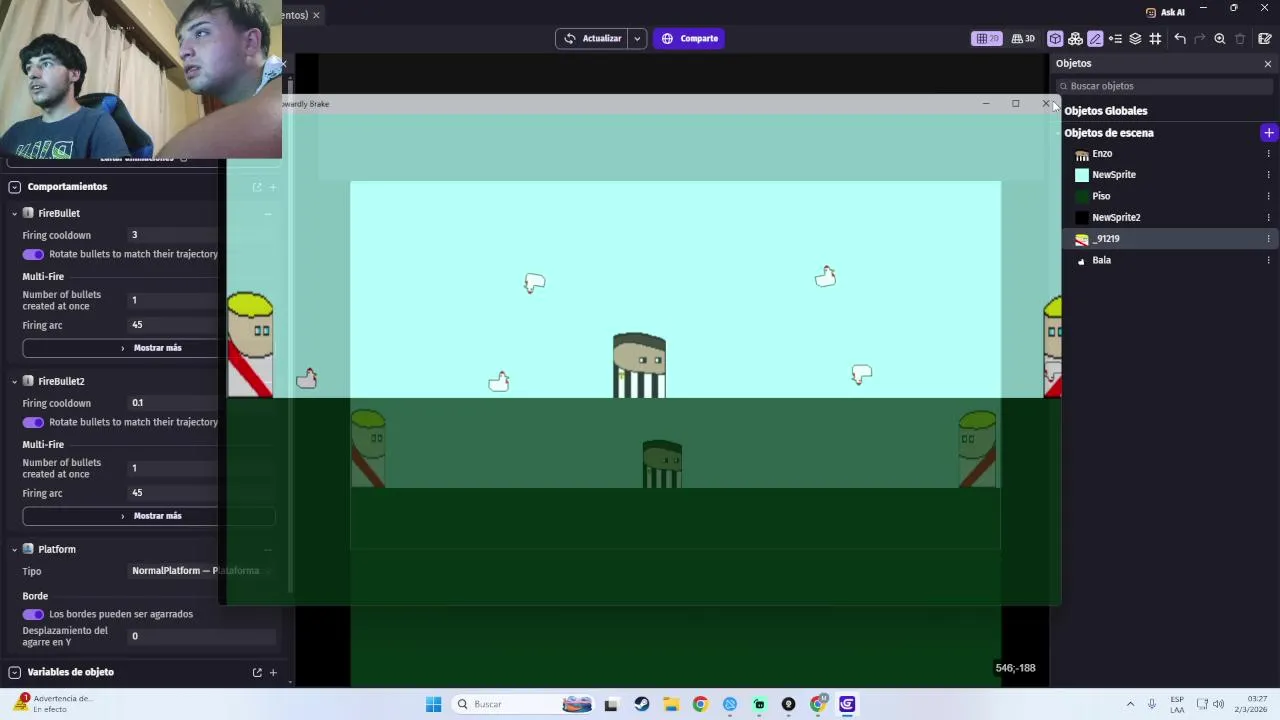The height and width of the screenshot is (720, 1280).
Task: Open the instances list icon
Action: tap(1115, 39)
